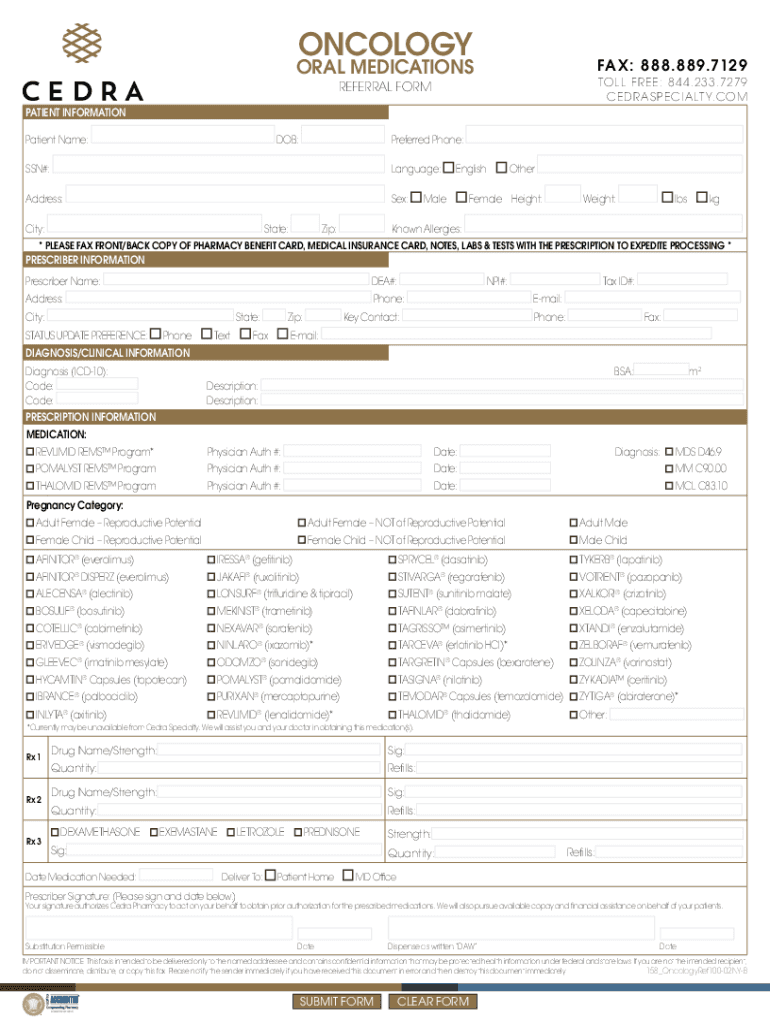
Task: Tick the kg weight unit box
Action: 701,197
